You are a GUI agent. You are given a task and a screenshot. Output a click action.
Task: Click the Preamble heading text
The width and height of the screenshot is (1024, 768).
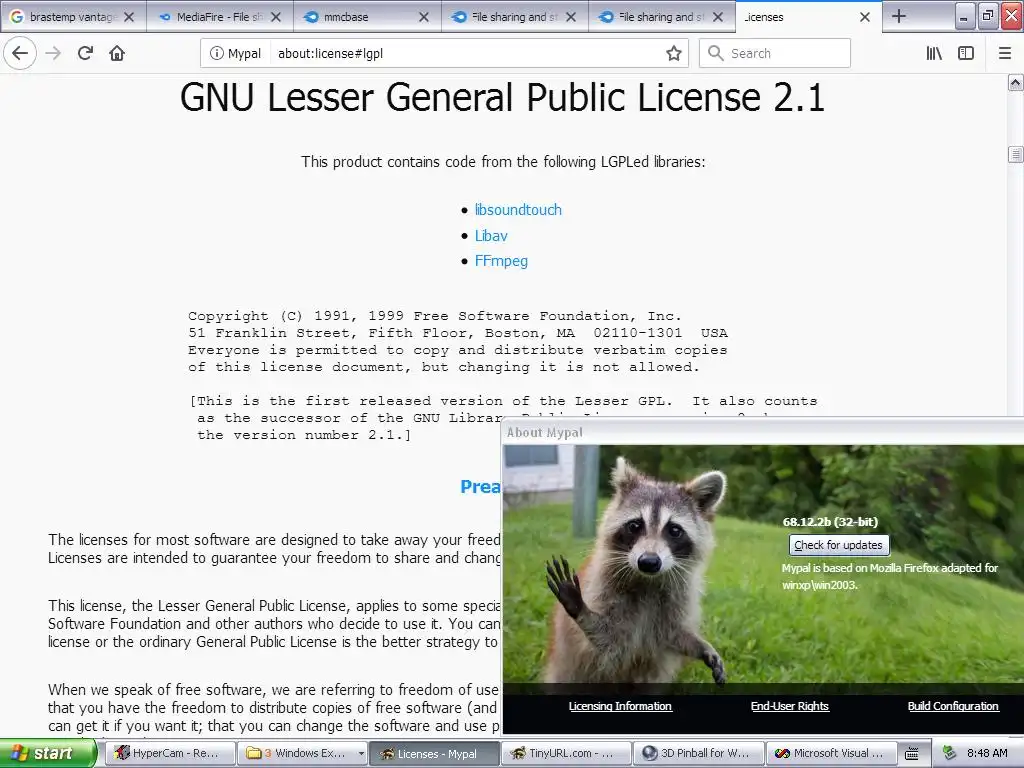[481, 487]
